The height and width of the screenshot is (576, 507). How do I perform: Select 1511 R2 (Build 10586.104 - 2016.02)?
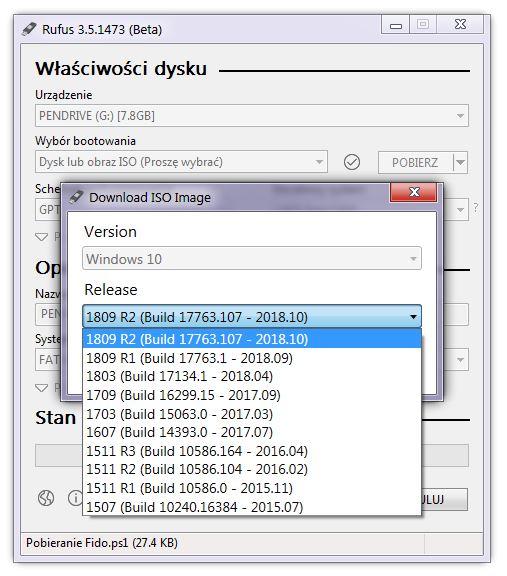pyautogui.click(x=252, y=469)
